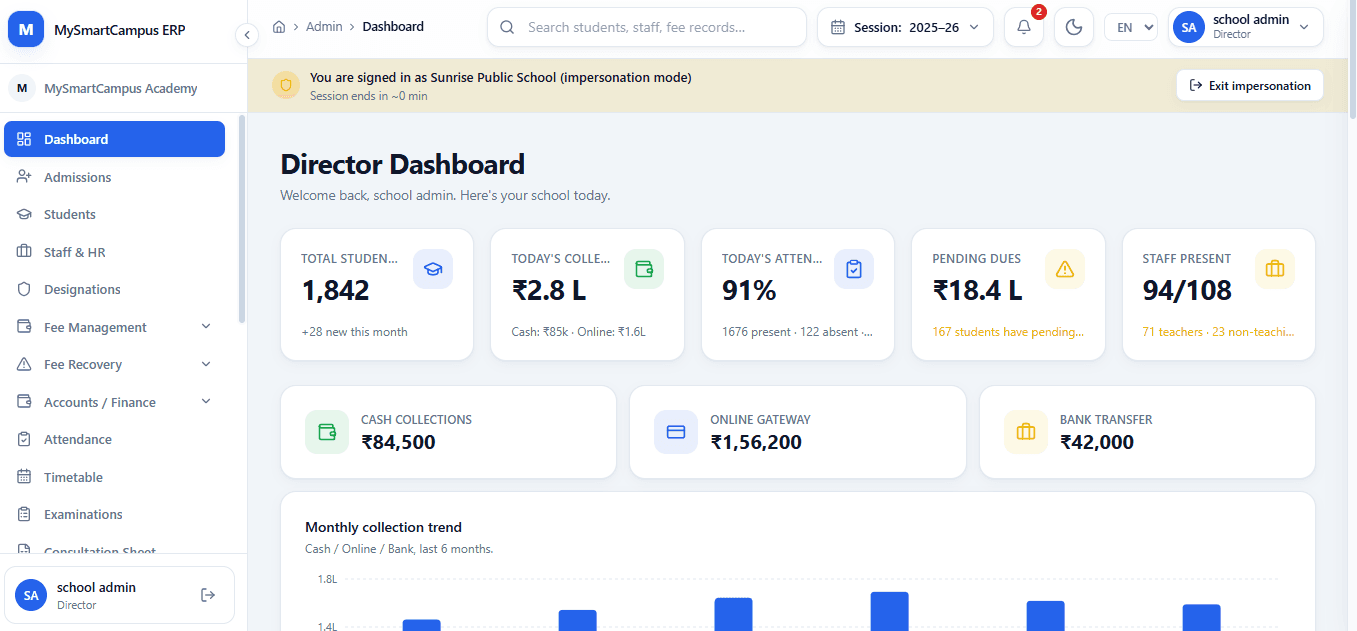The image size is (1357, 631).
Task: Click the shield icon in impersonation banner
Action: (x=286, y=85)
